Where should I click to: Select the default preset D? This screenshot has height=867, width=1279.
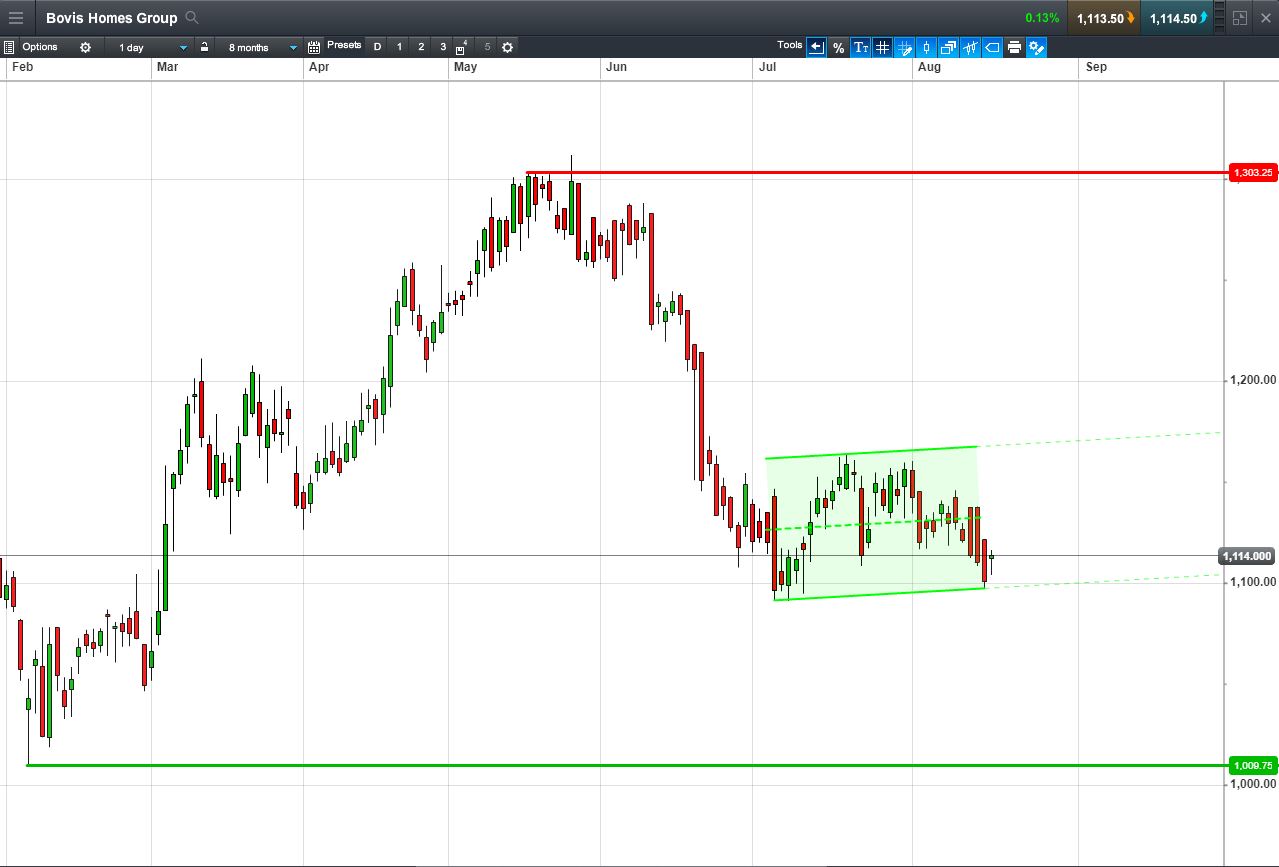point(377,47)
